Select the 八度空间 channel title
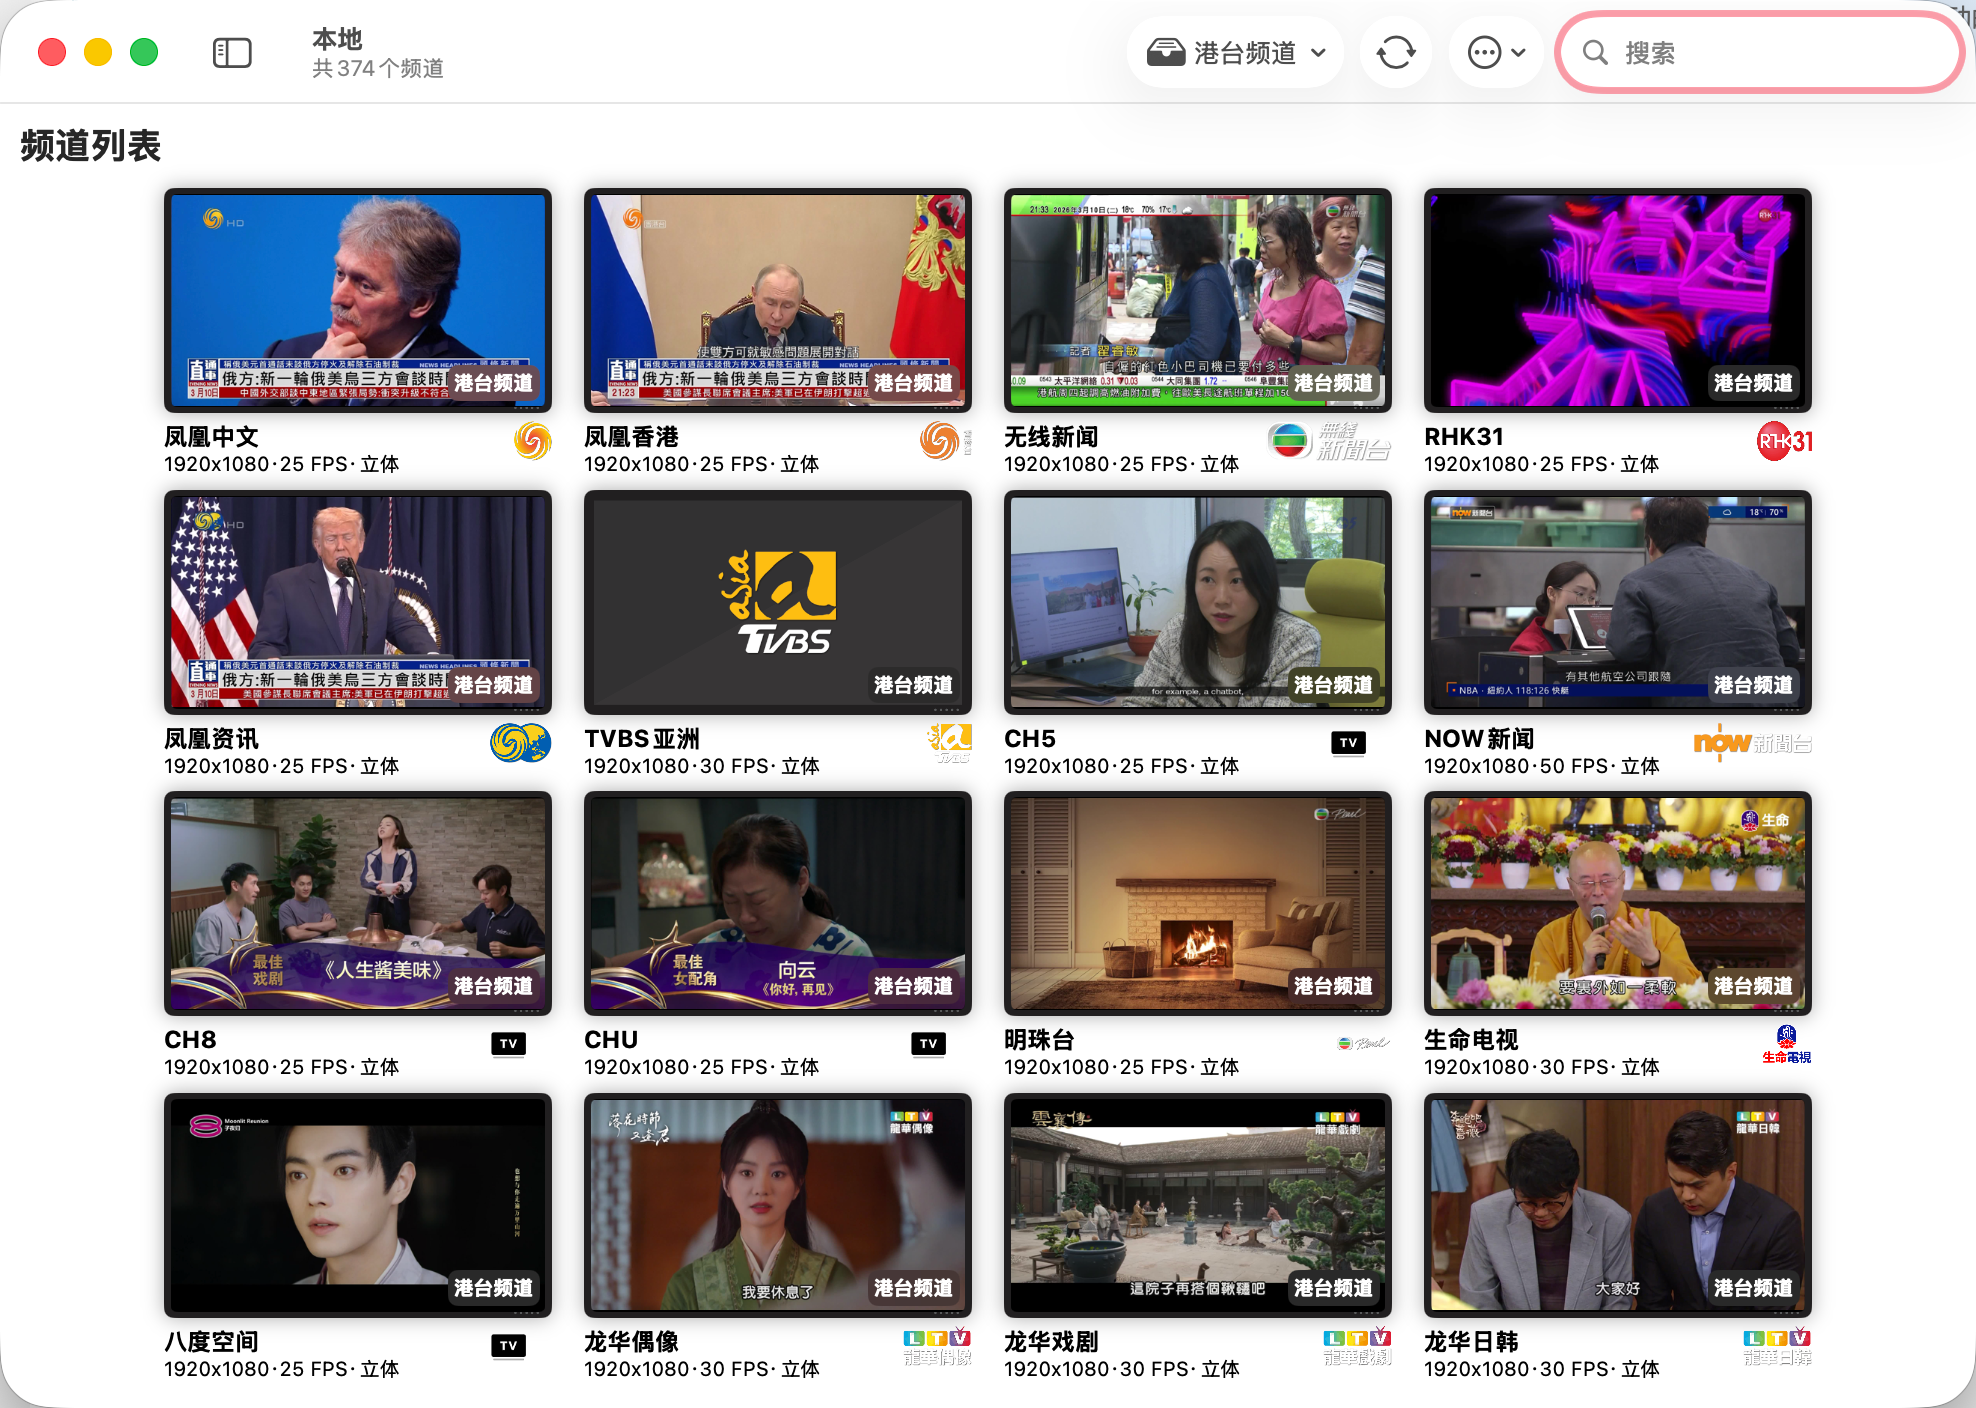This screenshot has width=1976, height=1408. pyautogui.click(x=211, y=1342)
